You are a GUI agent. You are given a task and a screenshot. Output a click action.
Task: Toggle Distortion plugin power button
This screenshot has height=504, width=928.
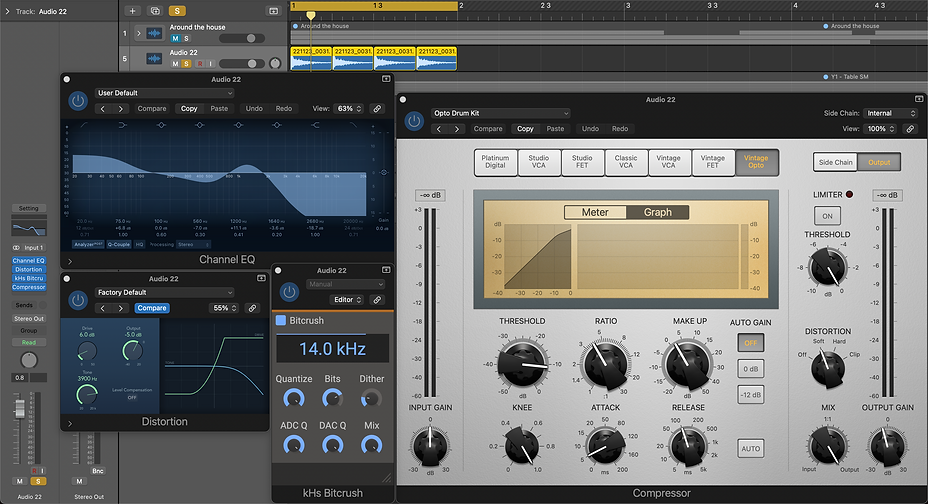pos(78,300)
